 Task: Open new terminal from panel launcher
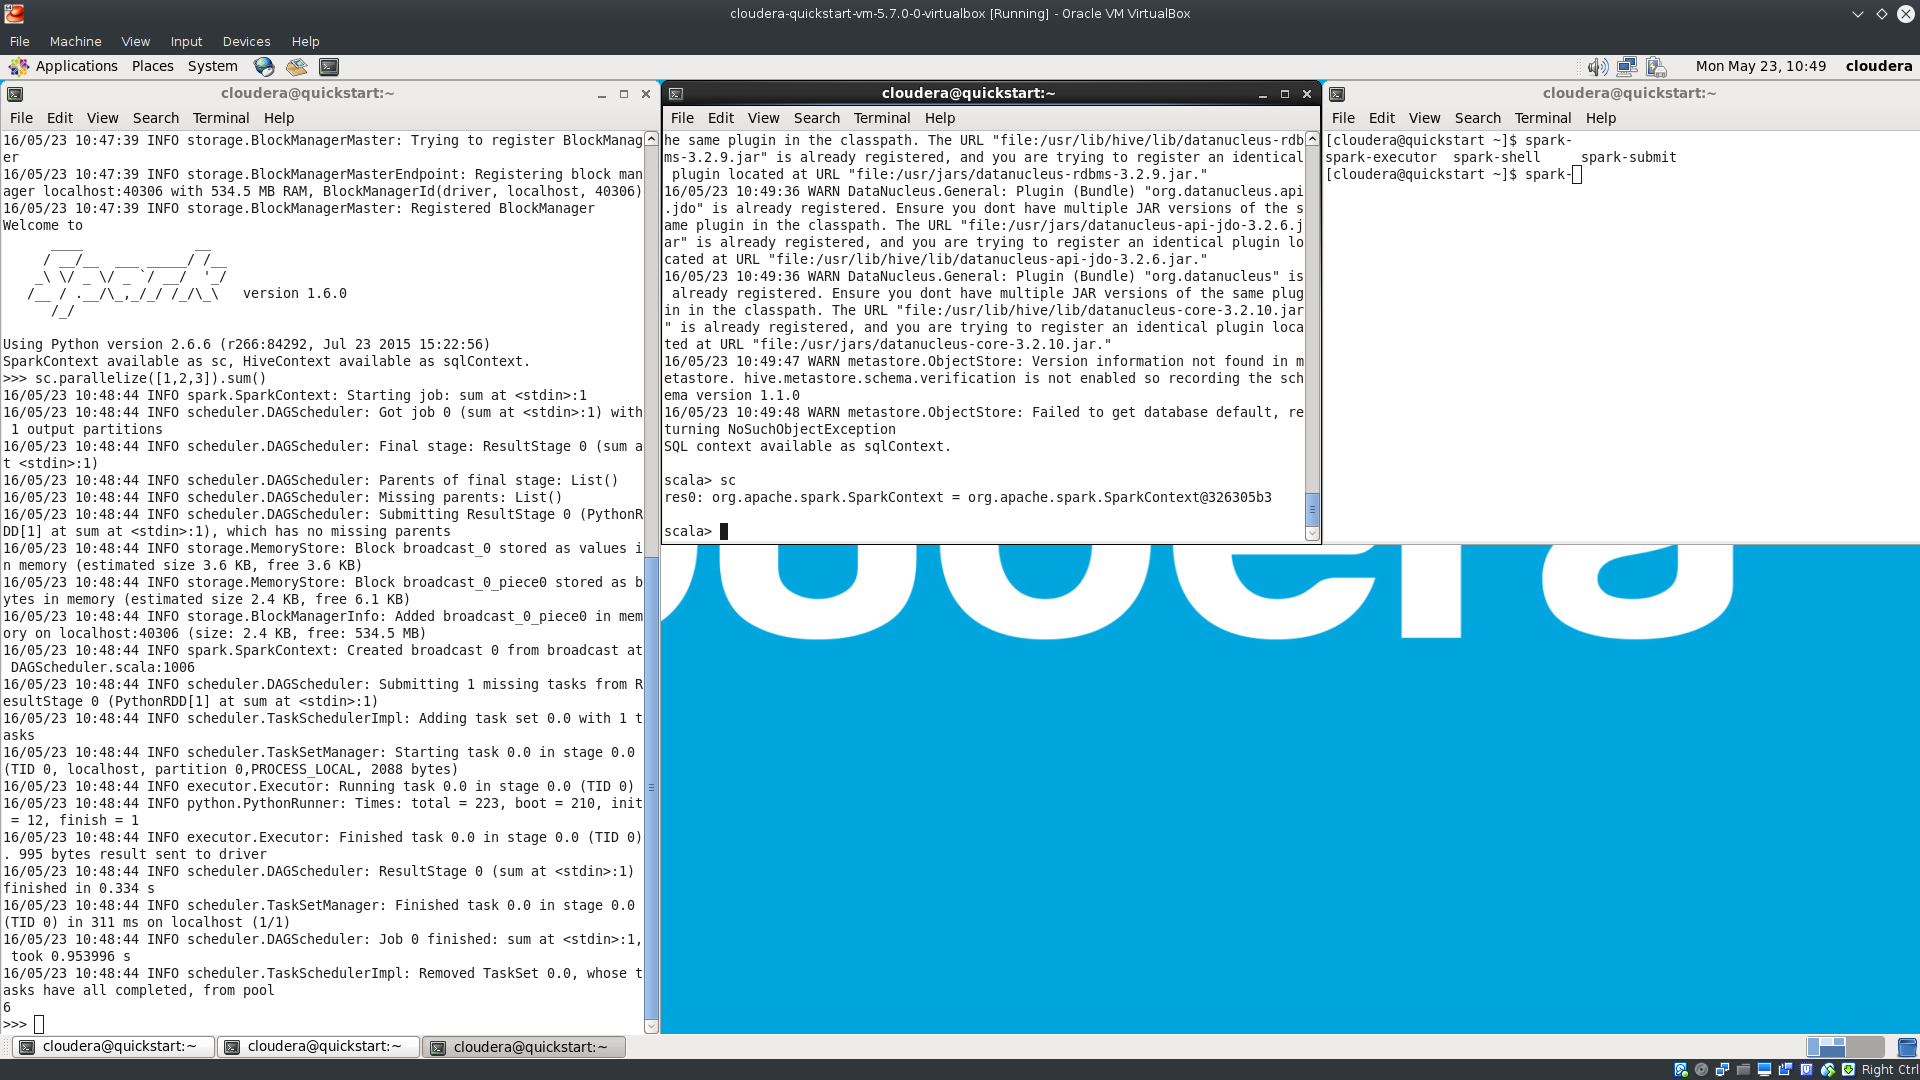[329, 66]
